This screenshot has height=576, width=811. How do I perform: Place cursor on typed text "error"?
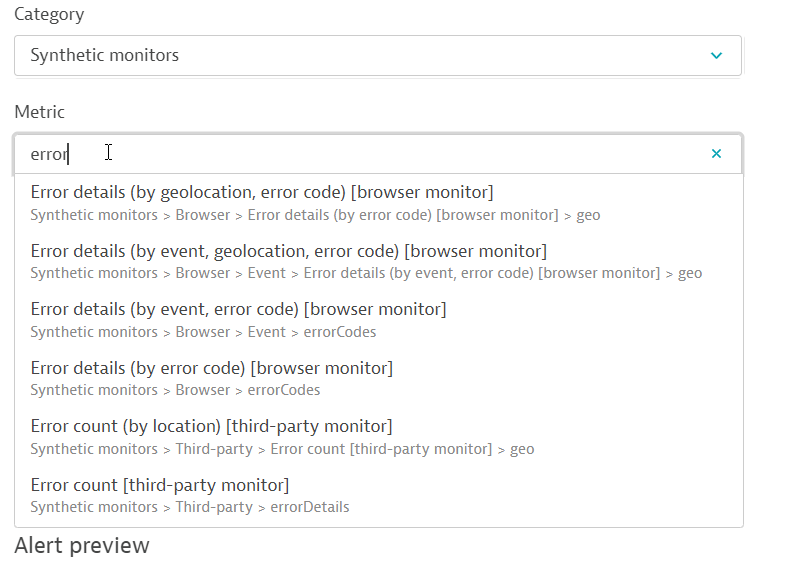48,154
